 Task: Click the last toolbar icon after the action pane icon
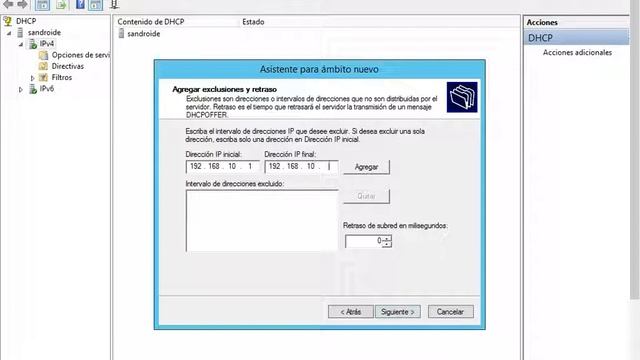click(115, 5)
